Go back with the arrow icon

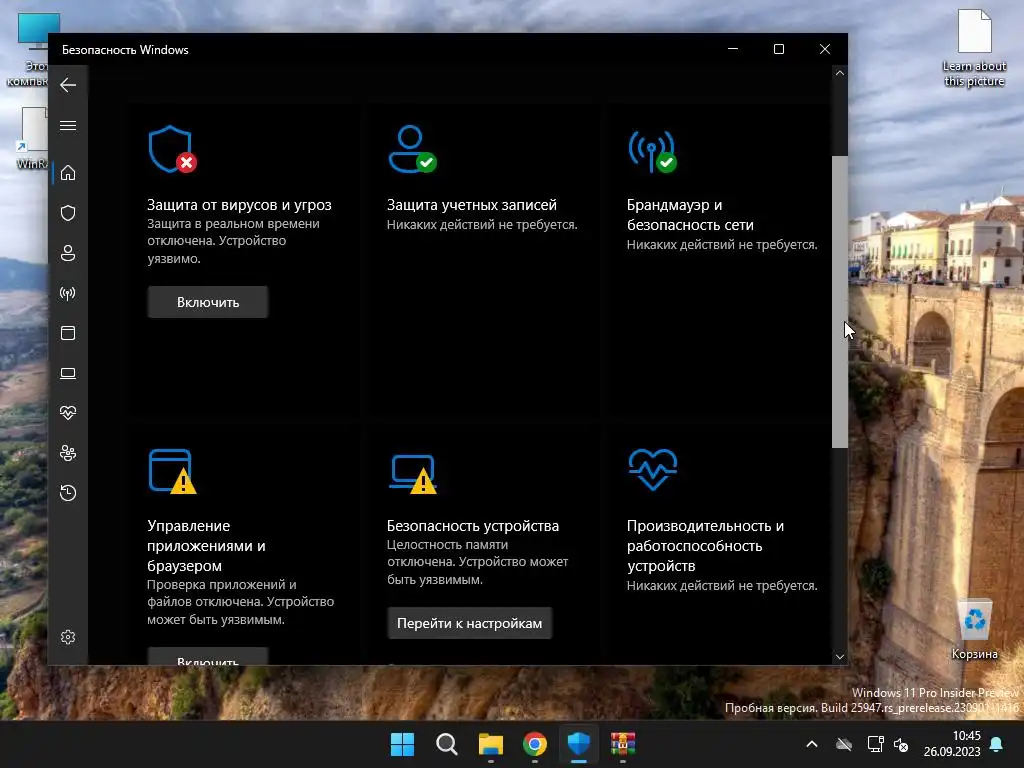click(x=68, y=85)
